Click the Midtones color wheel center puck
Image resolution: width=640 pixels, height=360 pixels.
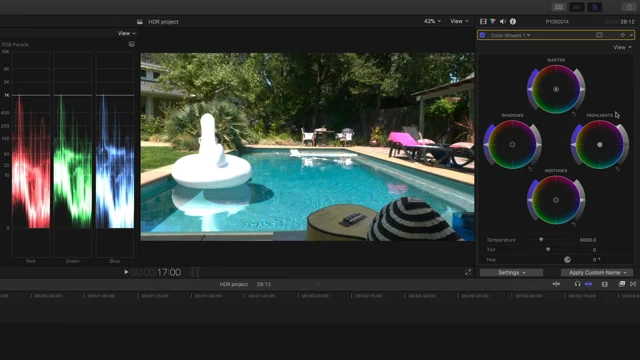pos(556,200)
